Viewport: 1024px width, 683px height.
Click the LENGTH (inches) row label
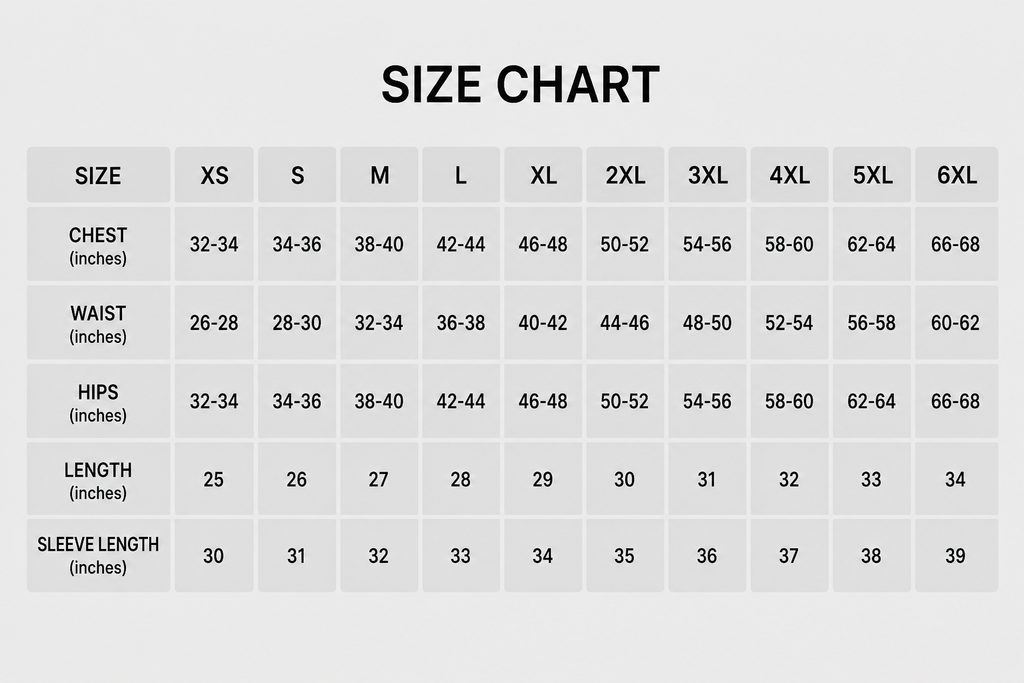click(x=99, y=479)
